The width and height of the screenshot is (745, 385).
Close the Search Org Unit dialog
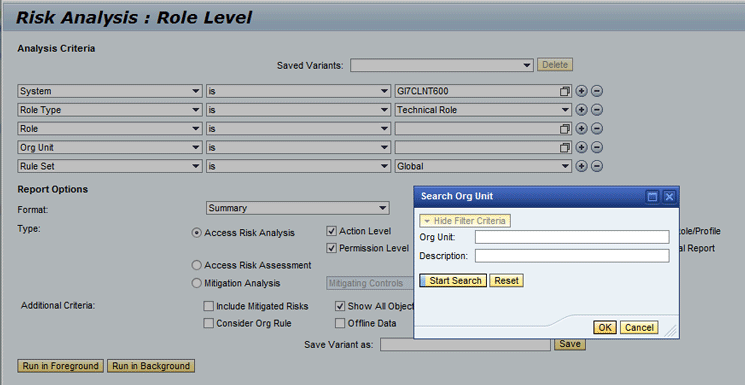[x=669, y=196]
